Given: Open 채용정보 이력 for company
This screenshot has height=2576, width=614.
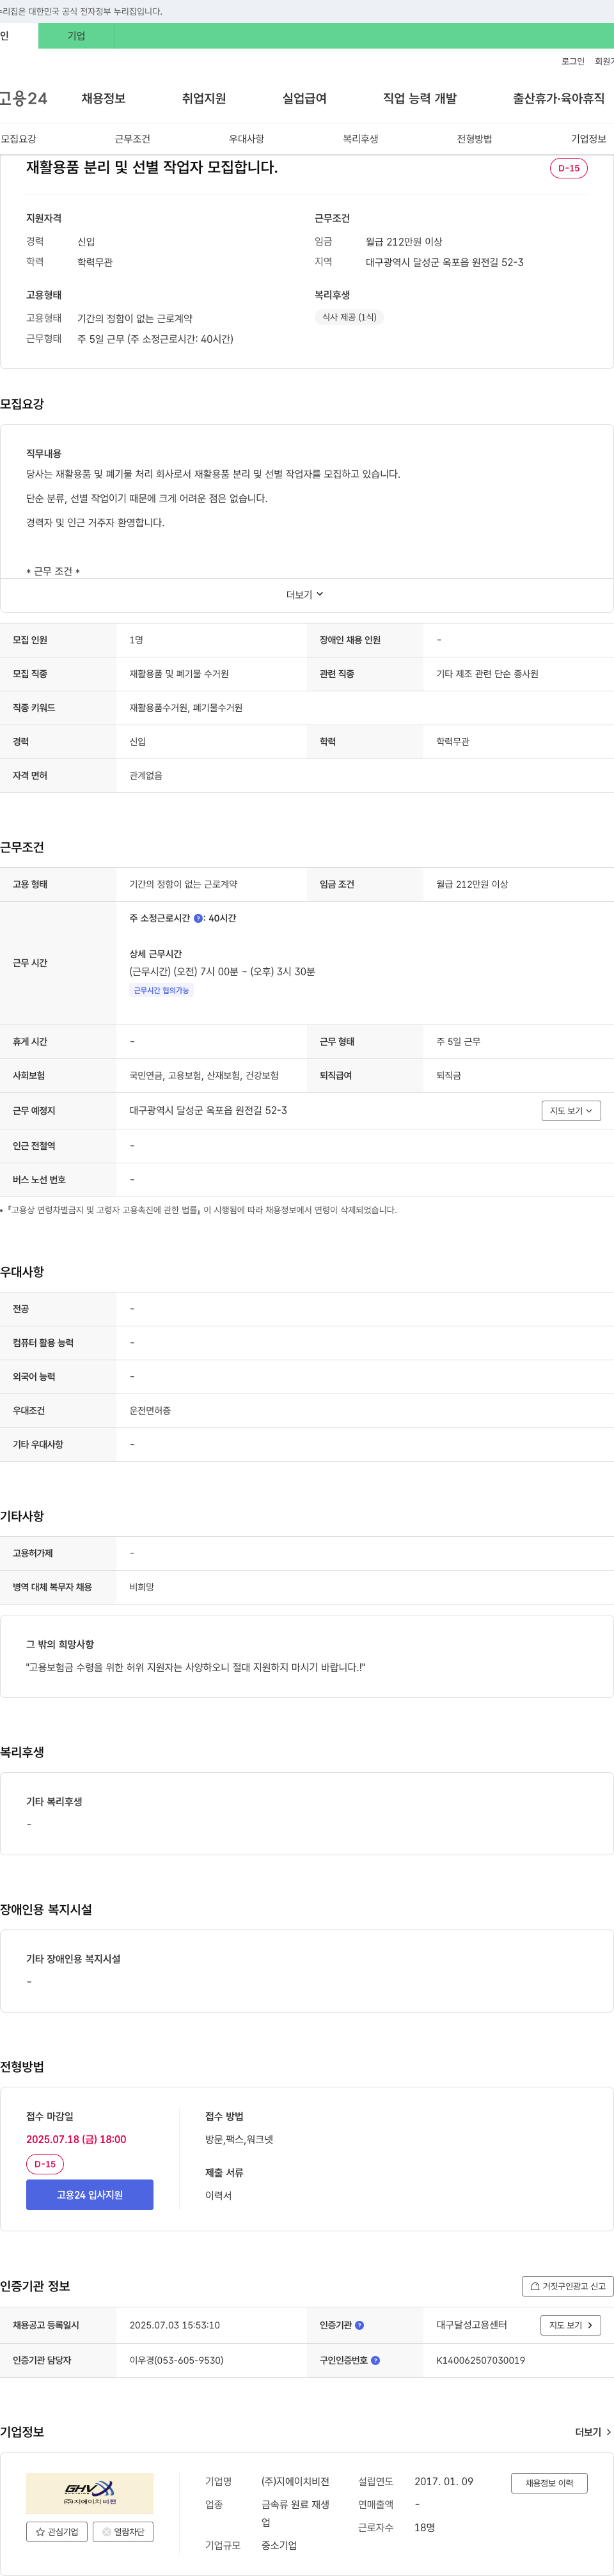Looking at the screenshot, I should (549, 2483).
